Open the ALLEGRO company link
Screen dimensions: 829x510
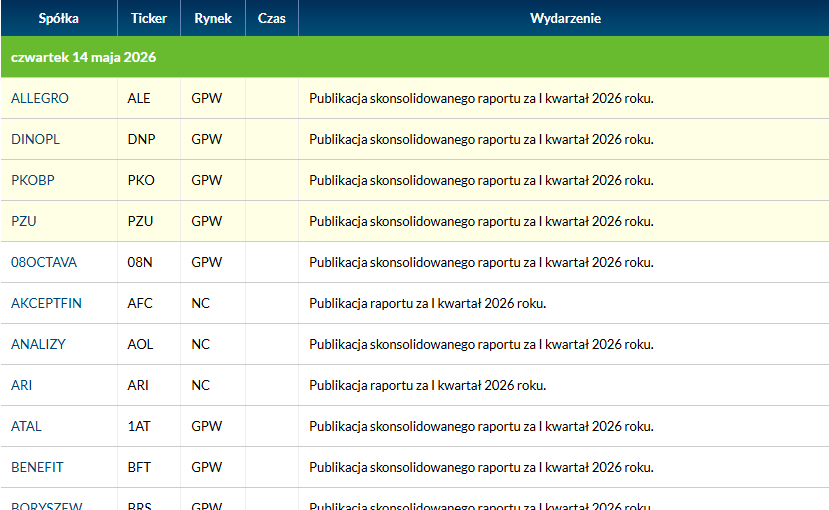click(x=40, y=98)
